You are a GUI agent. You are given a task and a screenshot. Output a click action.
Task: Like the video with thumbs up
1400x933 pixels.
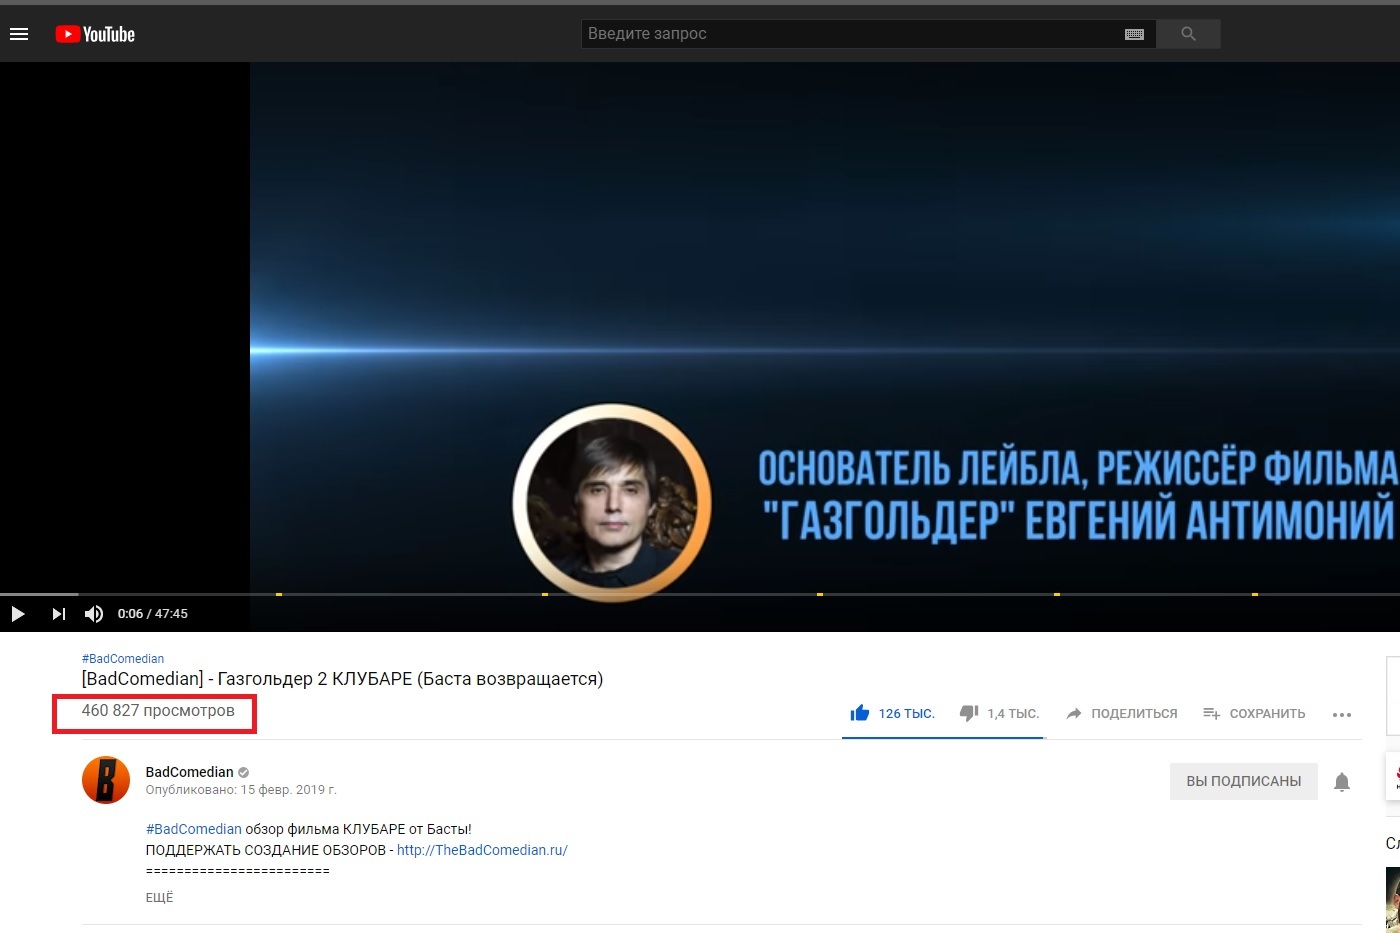892,713
